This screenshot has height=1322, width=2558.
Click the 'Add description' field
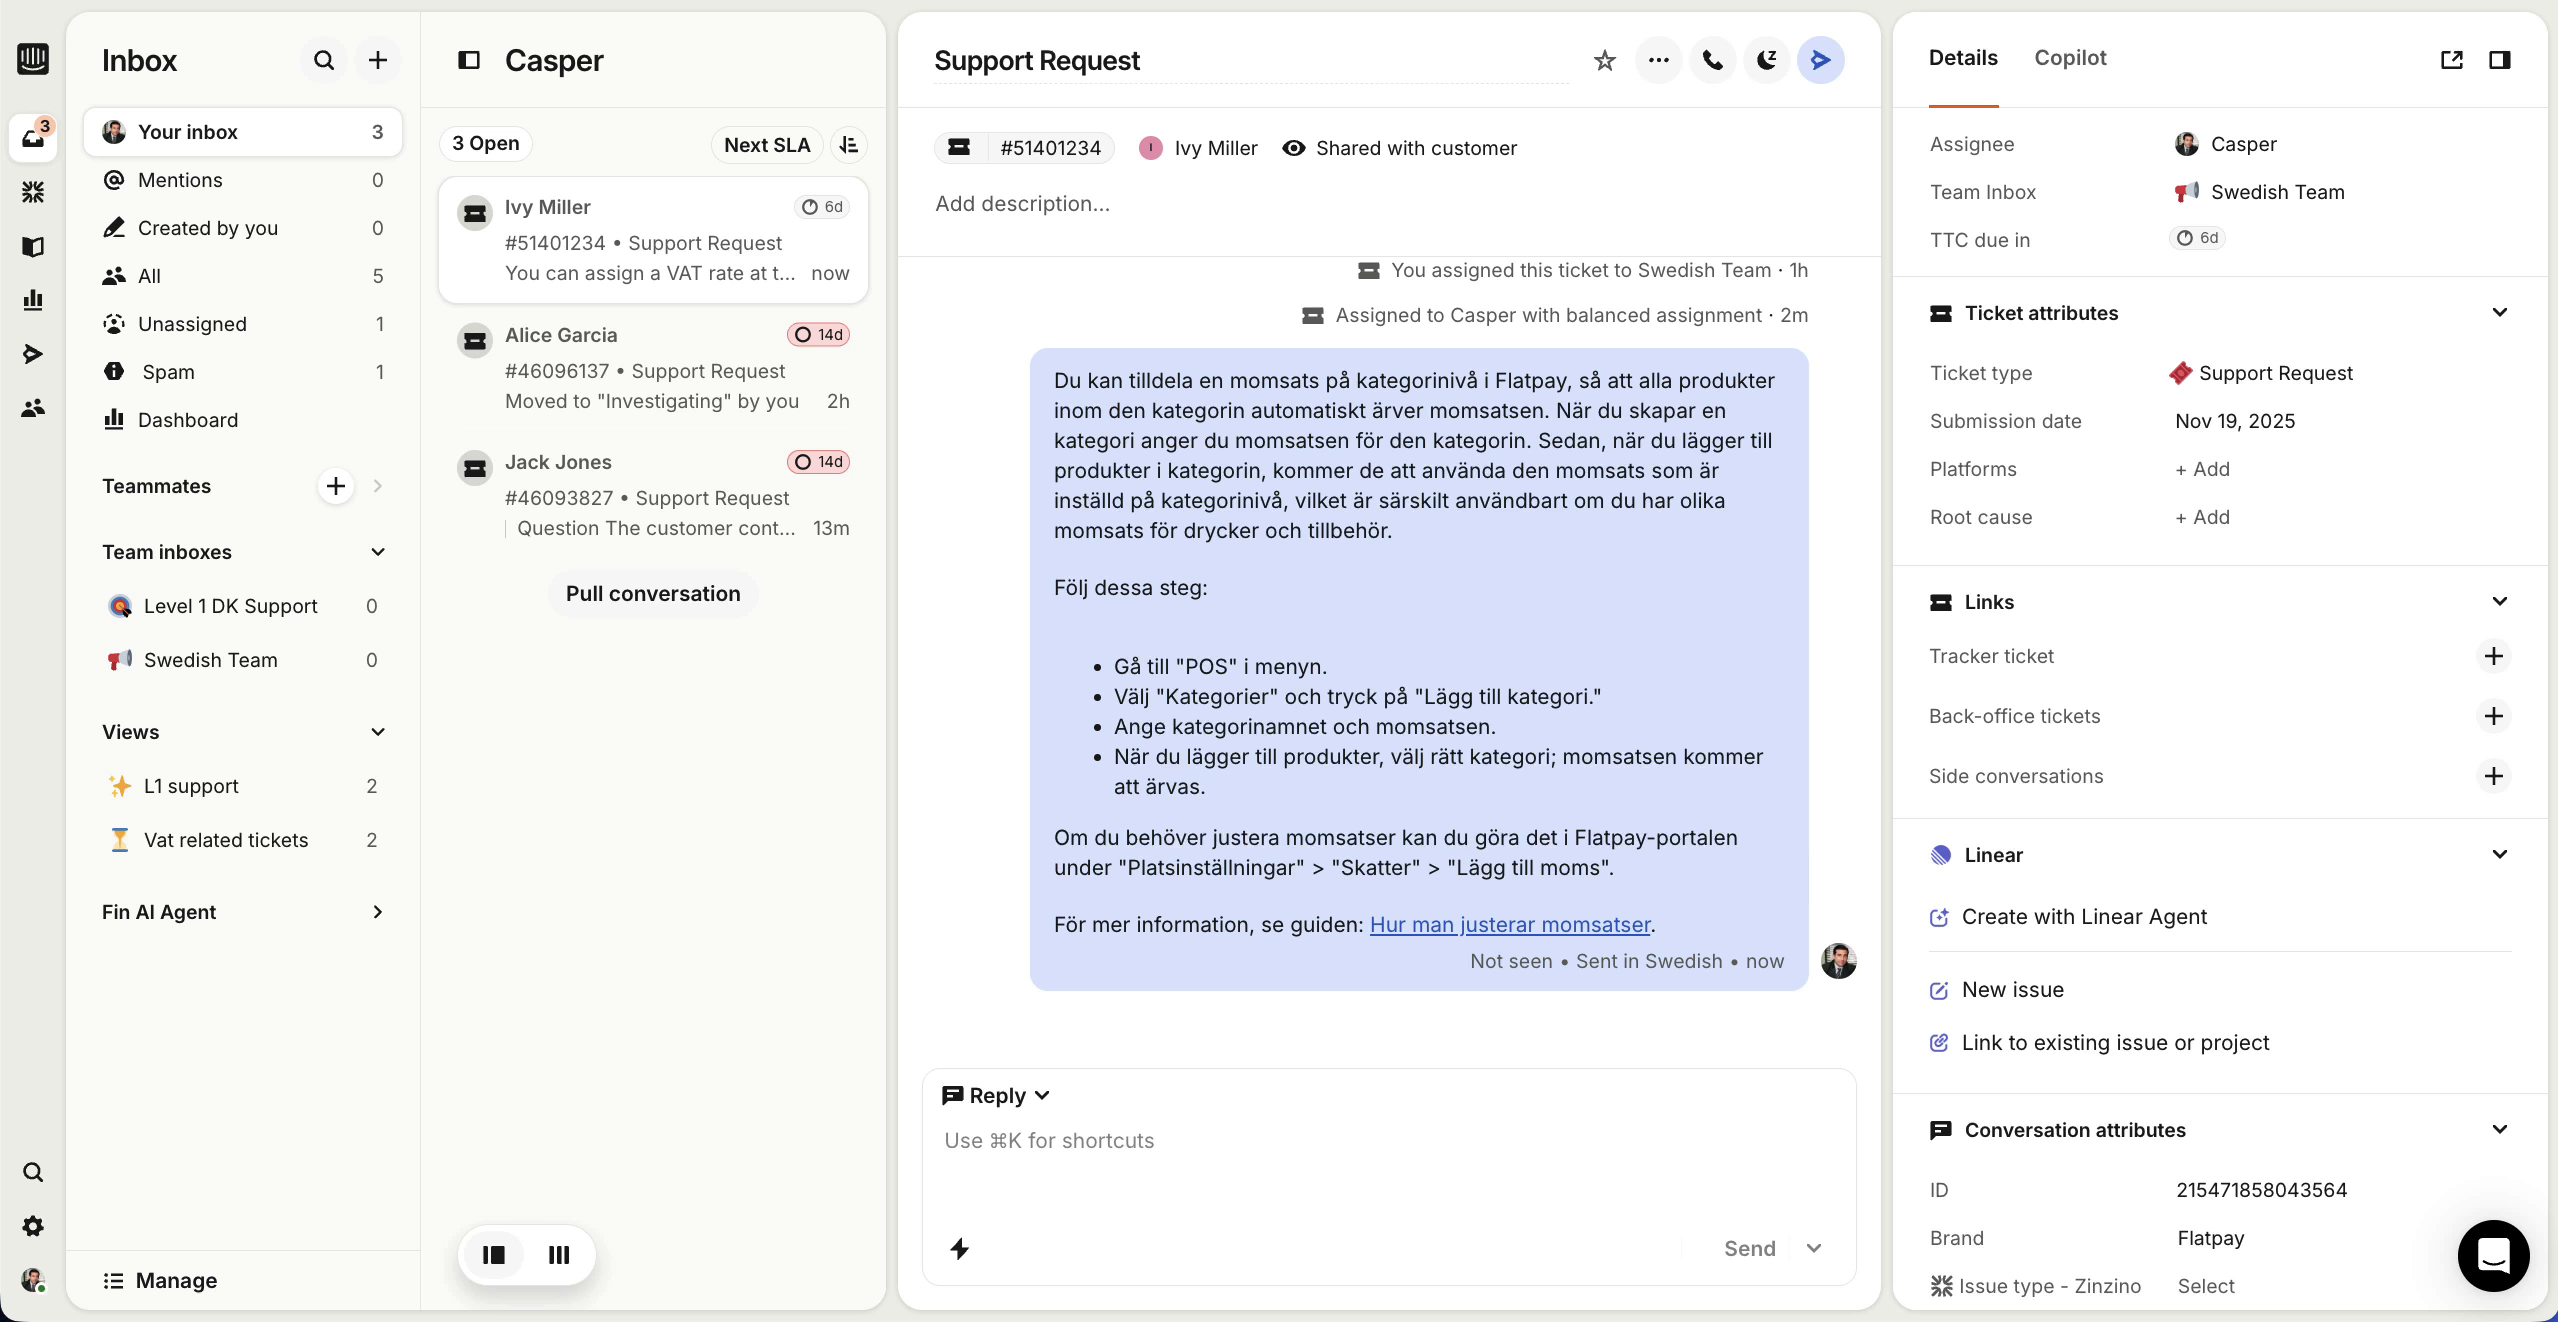coord(1021,204)
